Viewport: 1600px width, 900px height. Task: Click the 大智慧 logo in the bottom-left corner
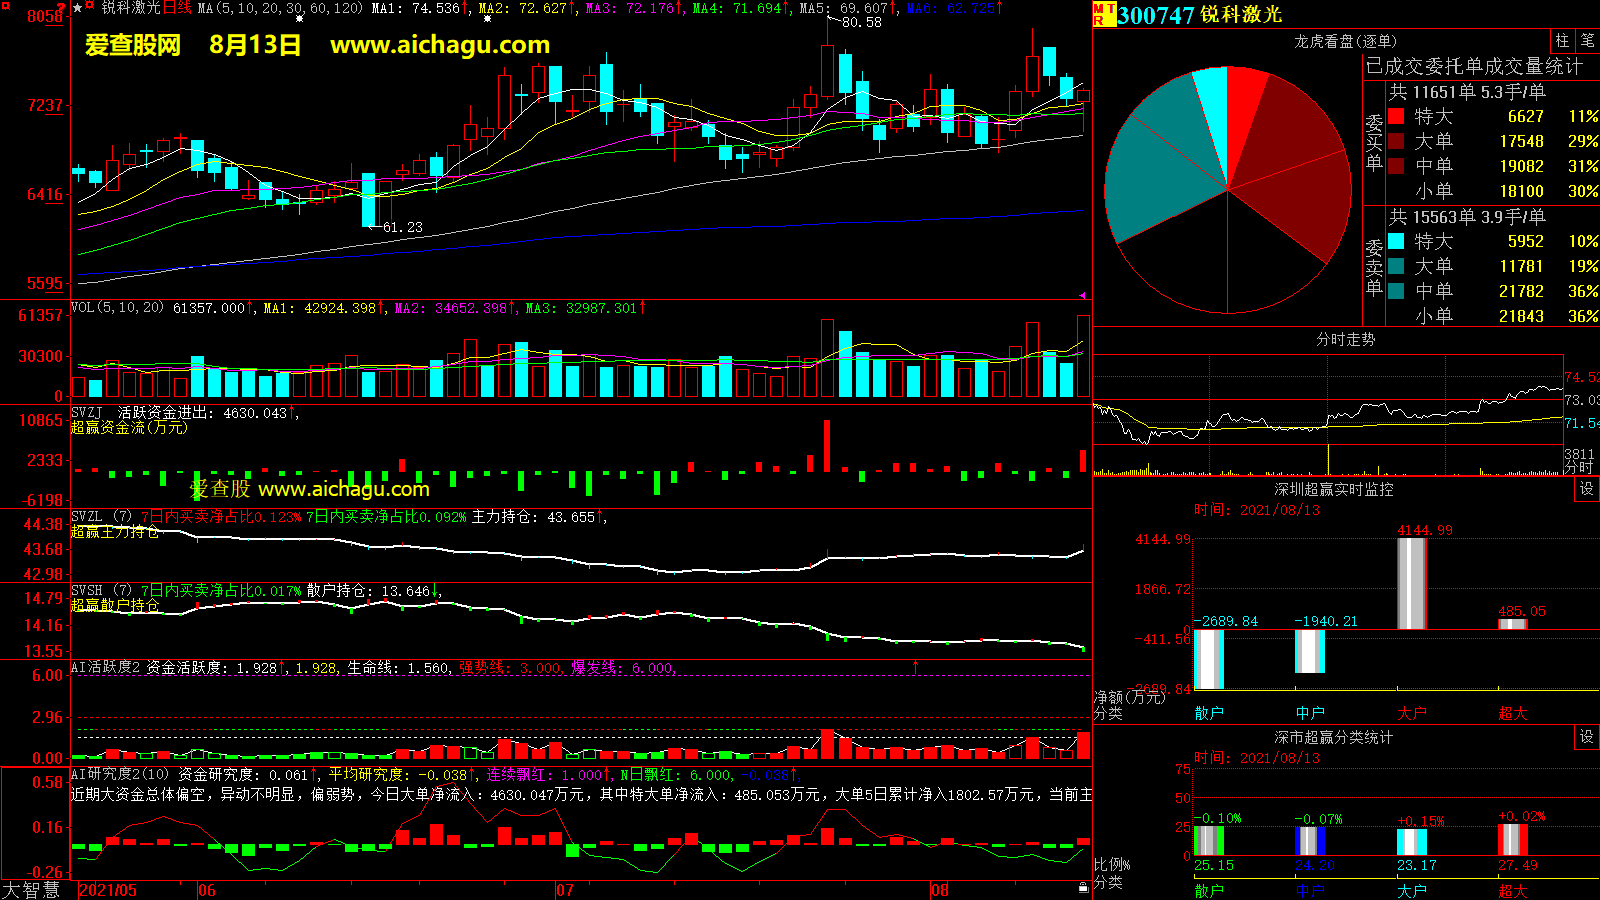(x=31, y=890)
